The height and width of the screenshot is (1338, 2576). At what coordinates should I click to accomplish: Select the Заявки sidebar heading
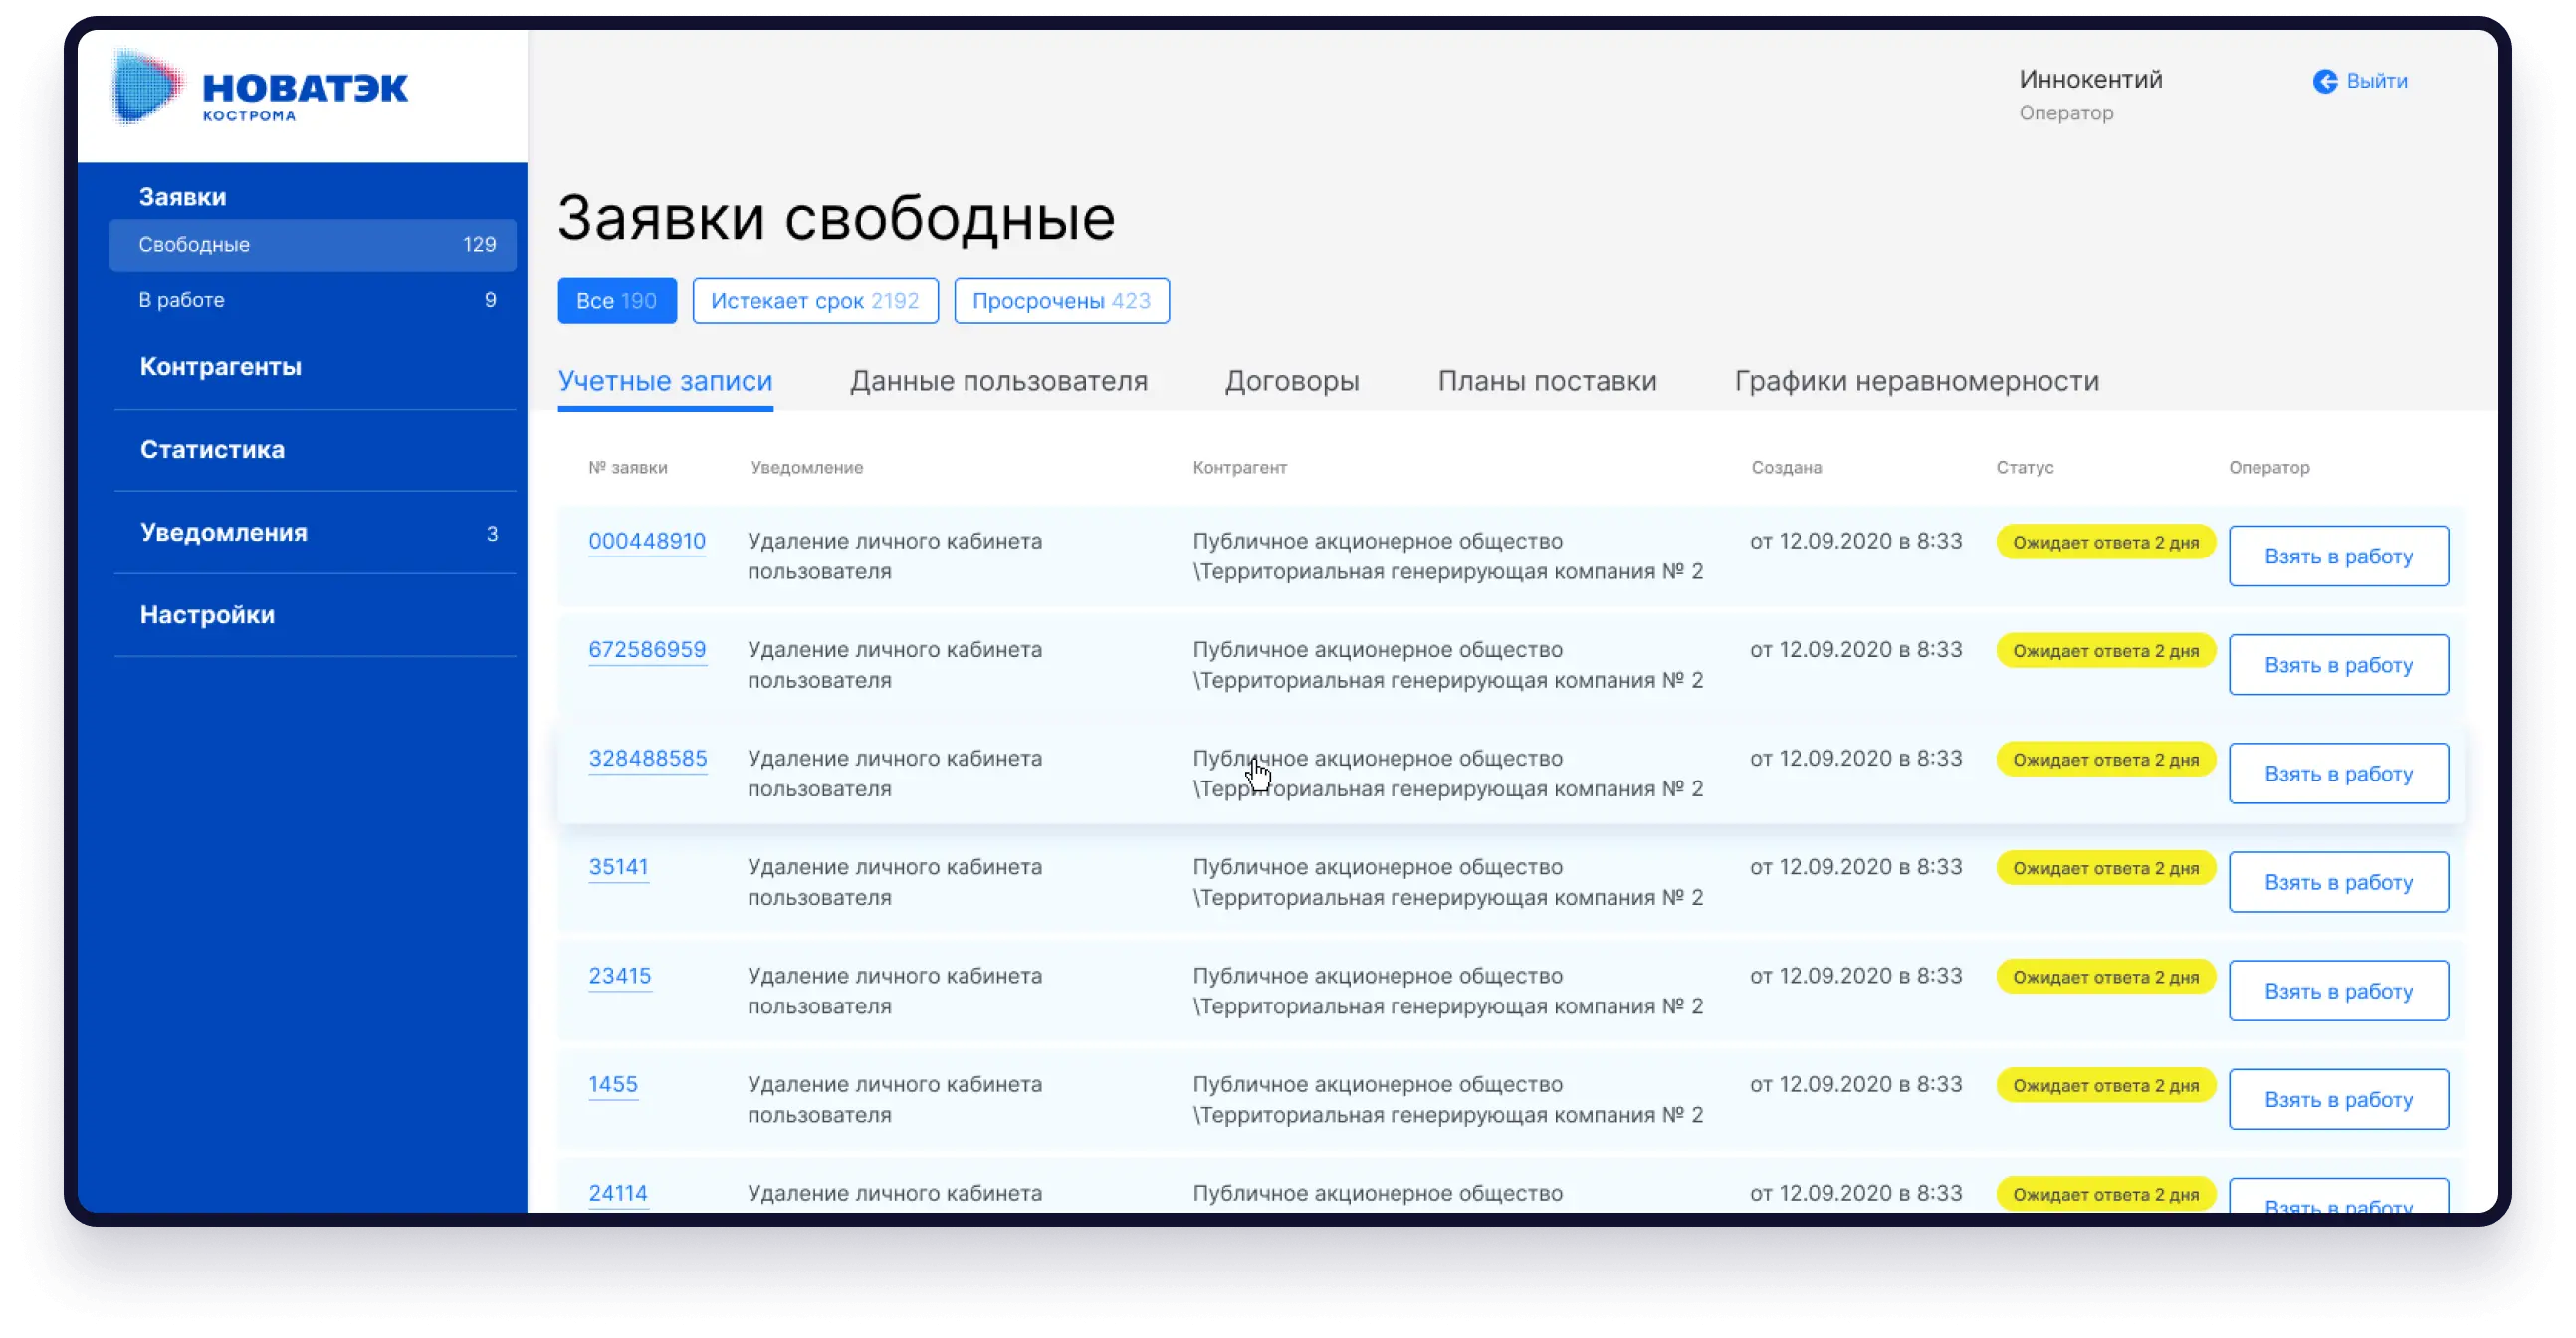pos(182,197)
